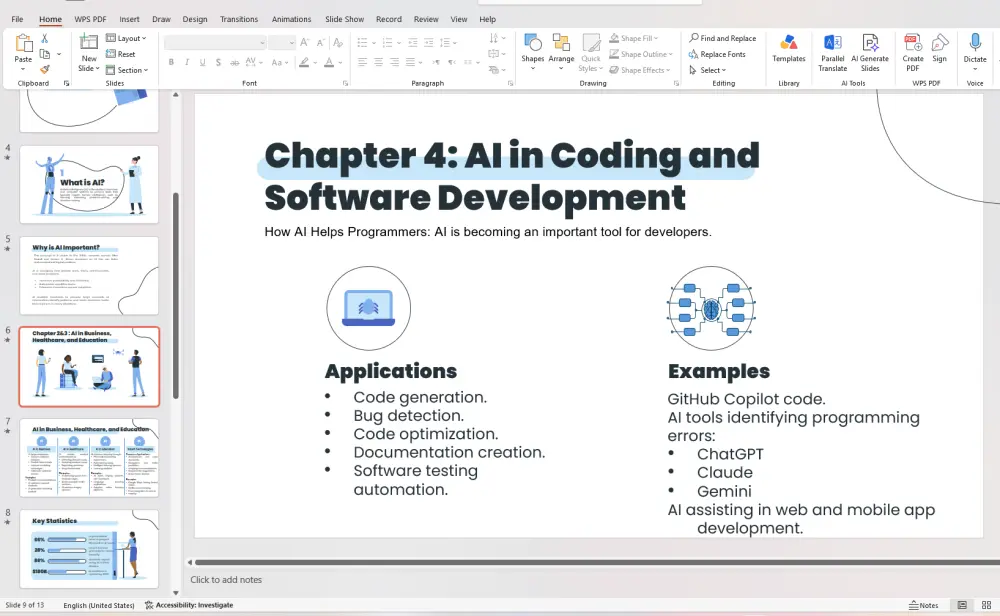Screen dimensions: 1000x616
Task: Click slide panel scroll down arrow
Action: tap(176, 592)
